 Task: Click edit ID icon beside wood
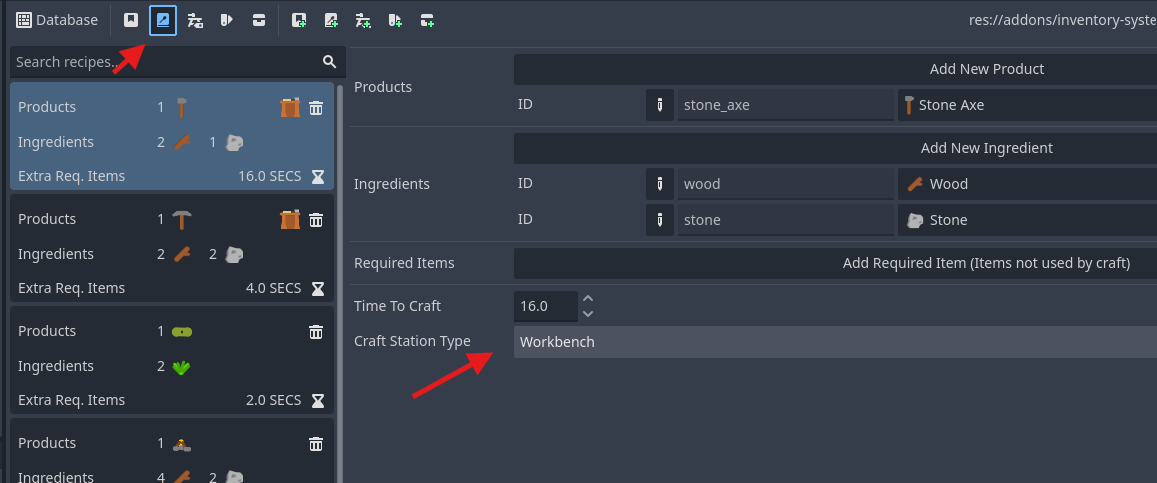(x=660, y=184)
